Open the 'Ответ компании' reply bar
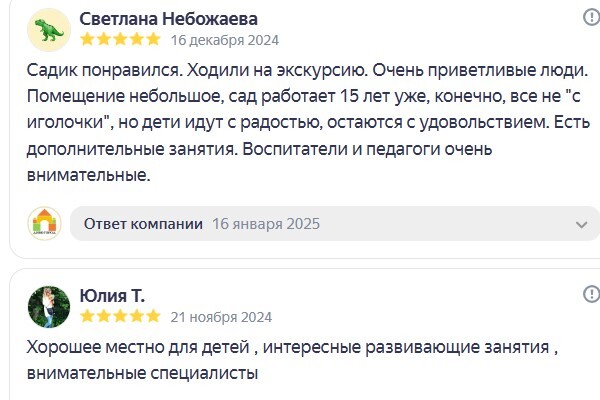 (335, 224)
